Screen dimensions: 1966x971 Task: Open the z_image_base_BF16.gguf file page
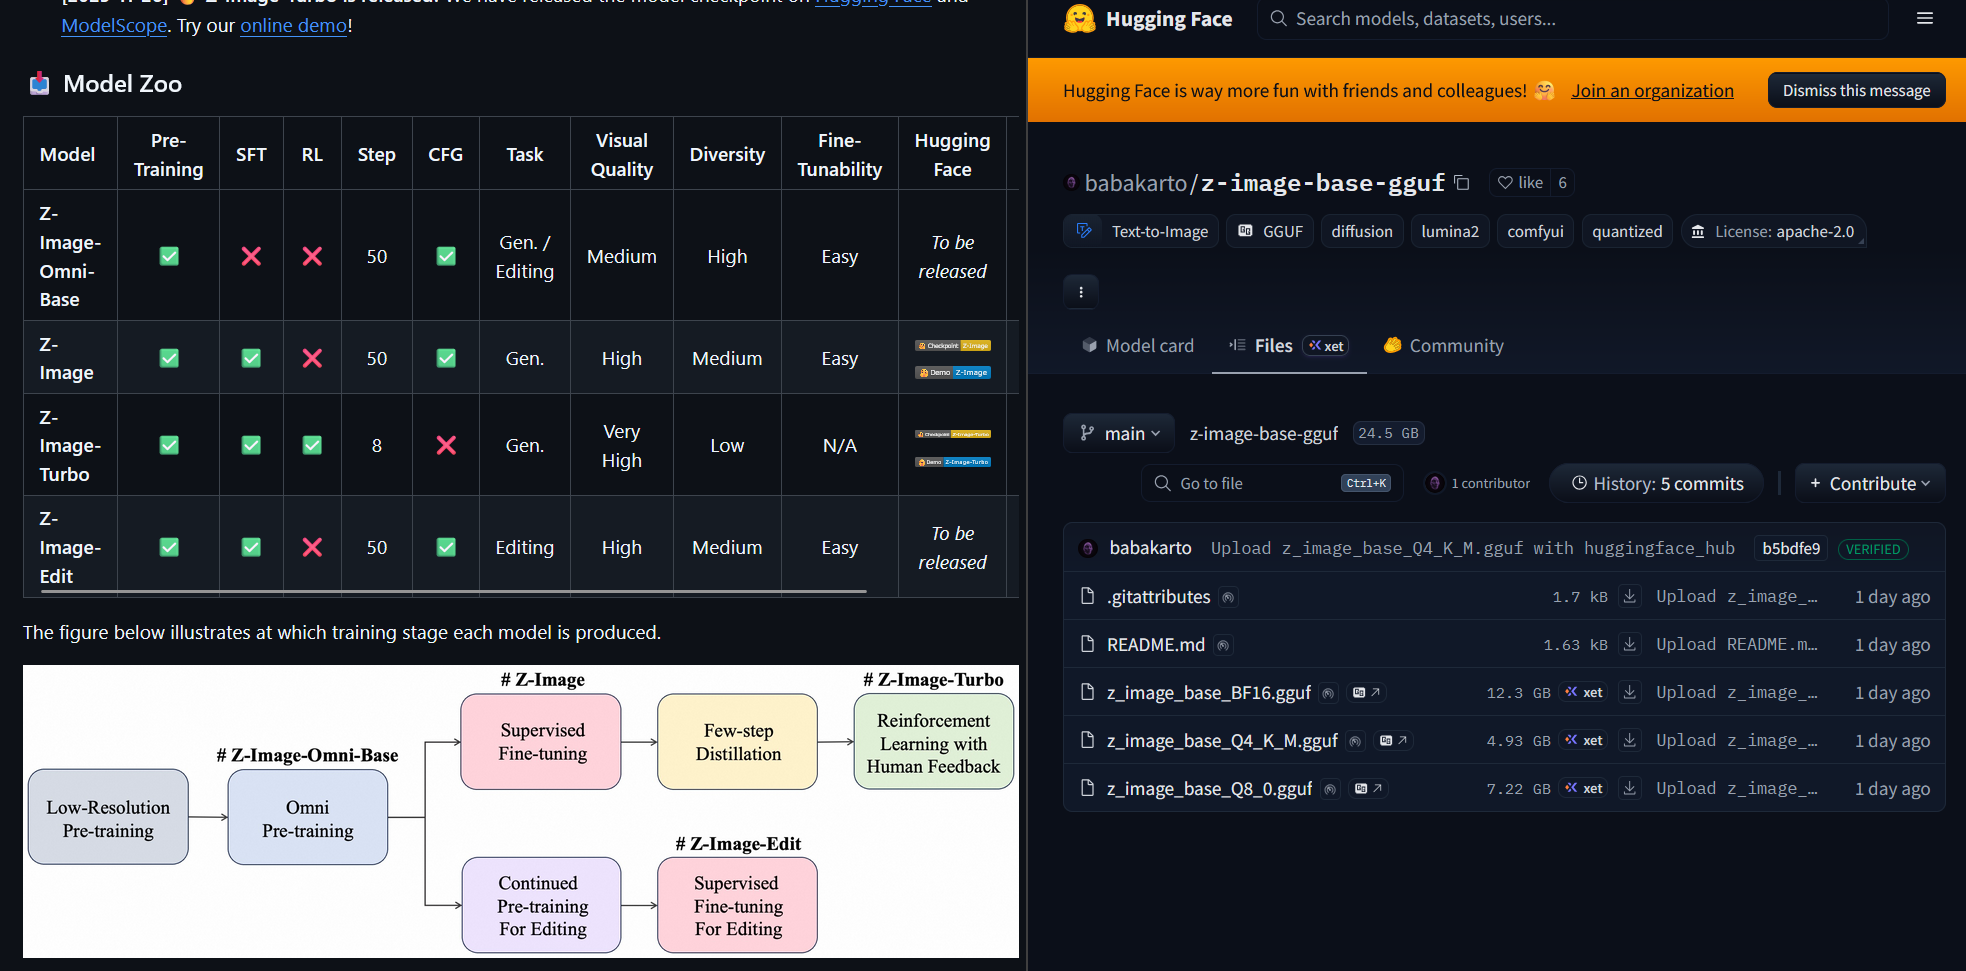1209,692
